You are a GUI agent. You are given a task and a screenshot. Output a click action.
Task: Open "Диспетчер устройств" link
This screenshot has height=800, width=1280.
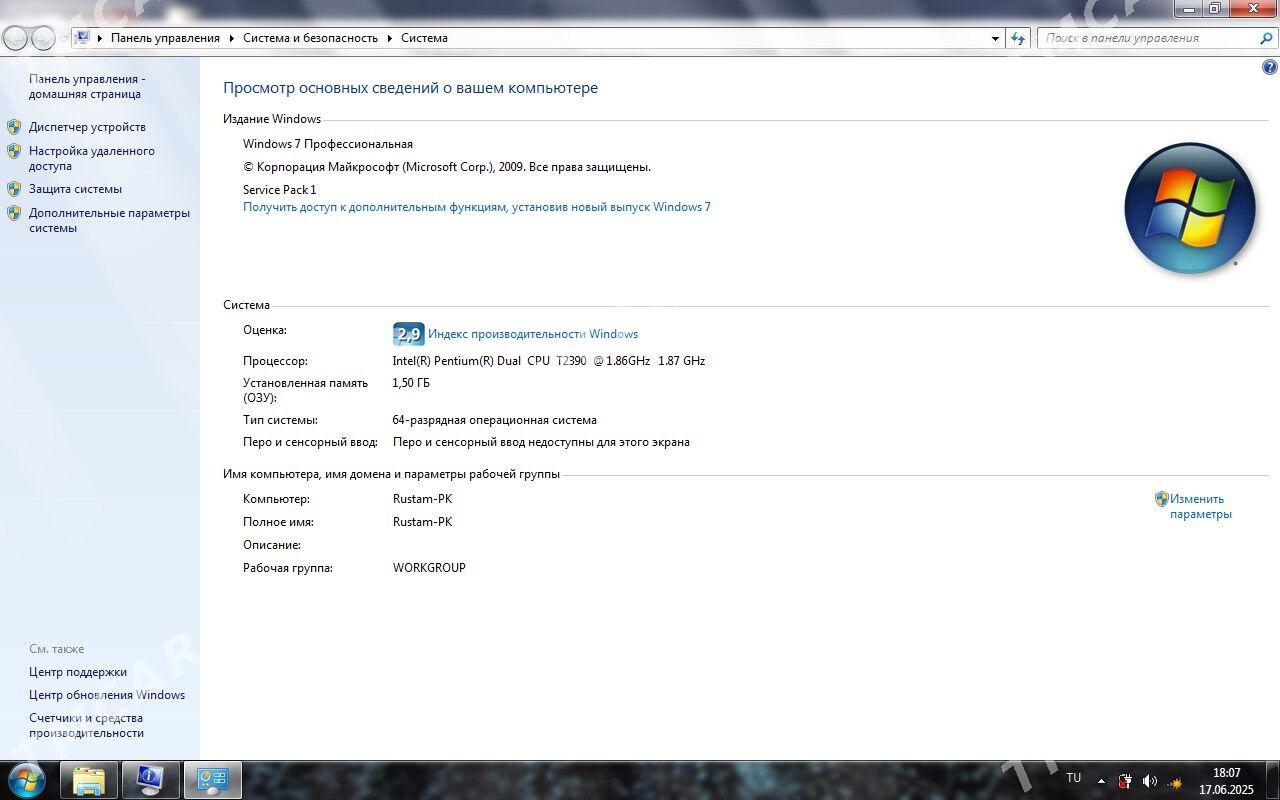pyautogui.click(x=87, y=127)
